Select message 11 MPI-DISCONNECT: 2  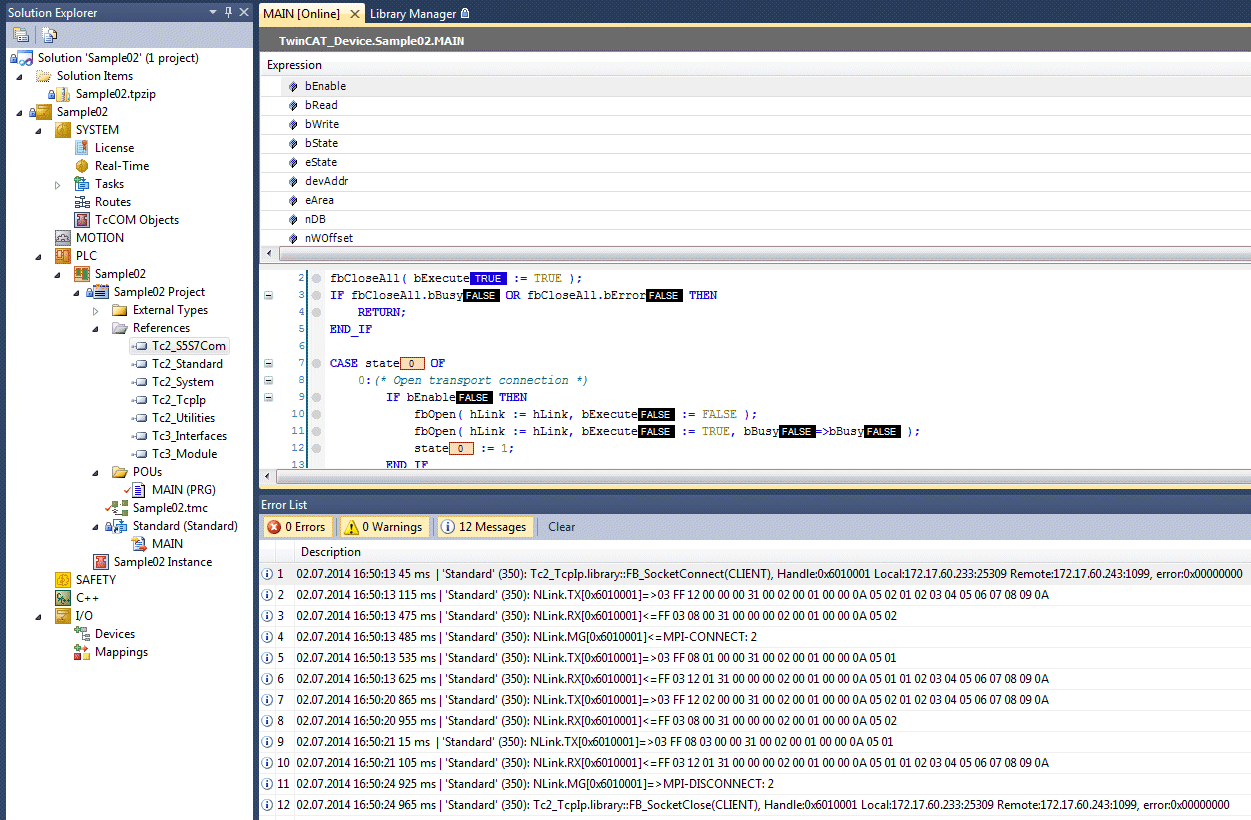(754, 784)
